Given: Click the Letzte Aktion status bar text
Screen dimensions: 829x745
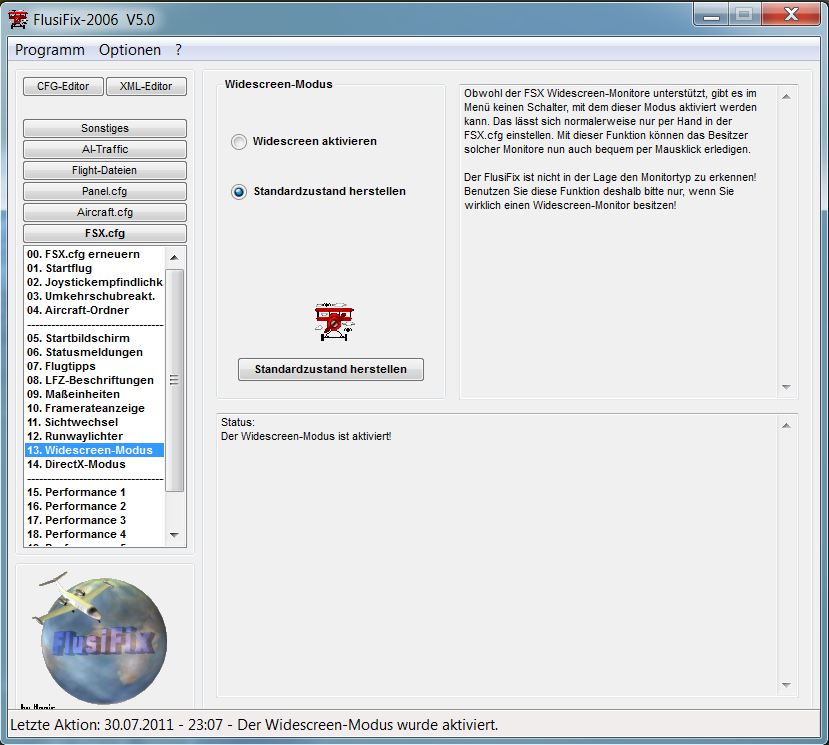Looking at the screenshot, I should tap(254, 725).
